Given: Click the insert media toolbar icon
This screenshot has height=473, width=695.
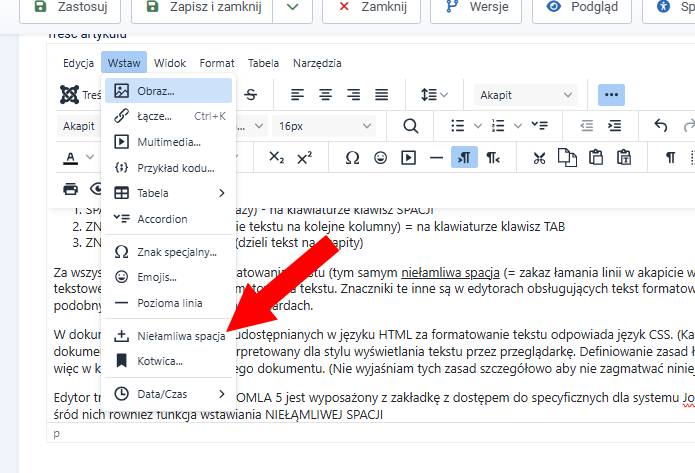Looking at the screenshot, I should click(408, 158).
